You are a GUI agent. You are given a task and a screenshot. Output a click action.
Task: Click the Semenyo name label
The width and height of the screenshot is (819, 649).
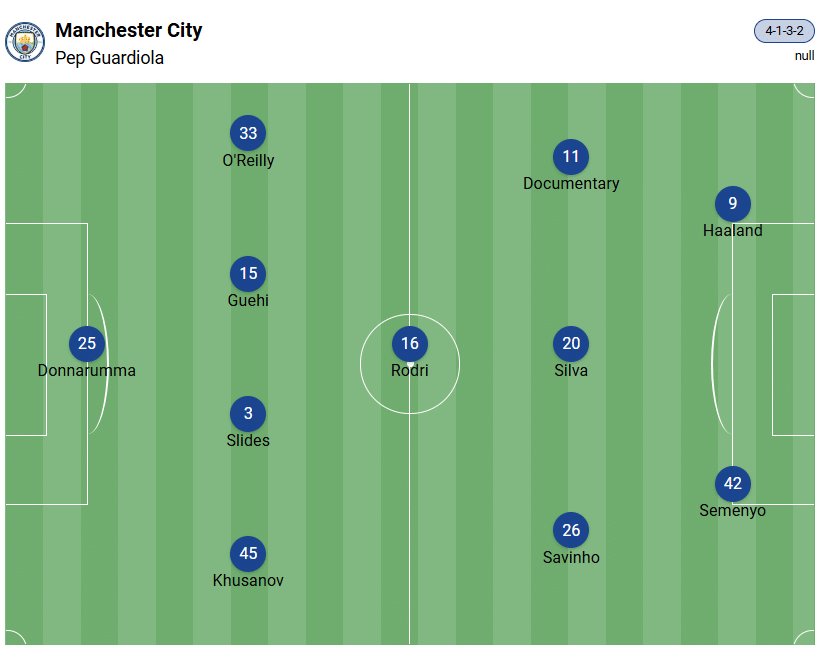pos(733,511)
